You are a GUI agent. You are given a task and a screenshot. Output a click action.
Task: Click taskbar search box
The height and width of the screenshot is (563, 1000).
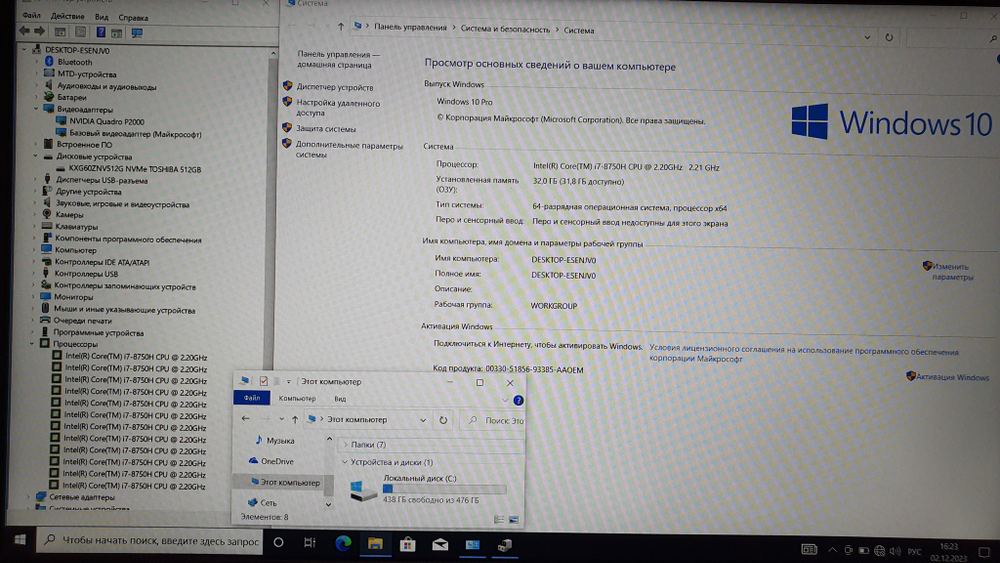coord(149,541)
